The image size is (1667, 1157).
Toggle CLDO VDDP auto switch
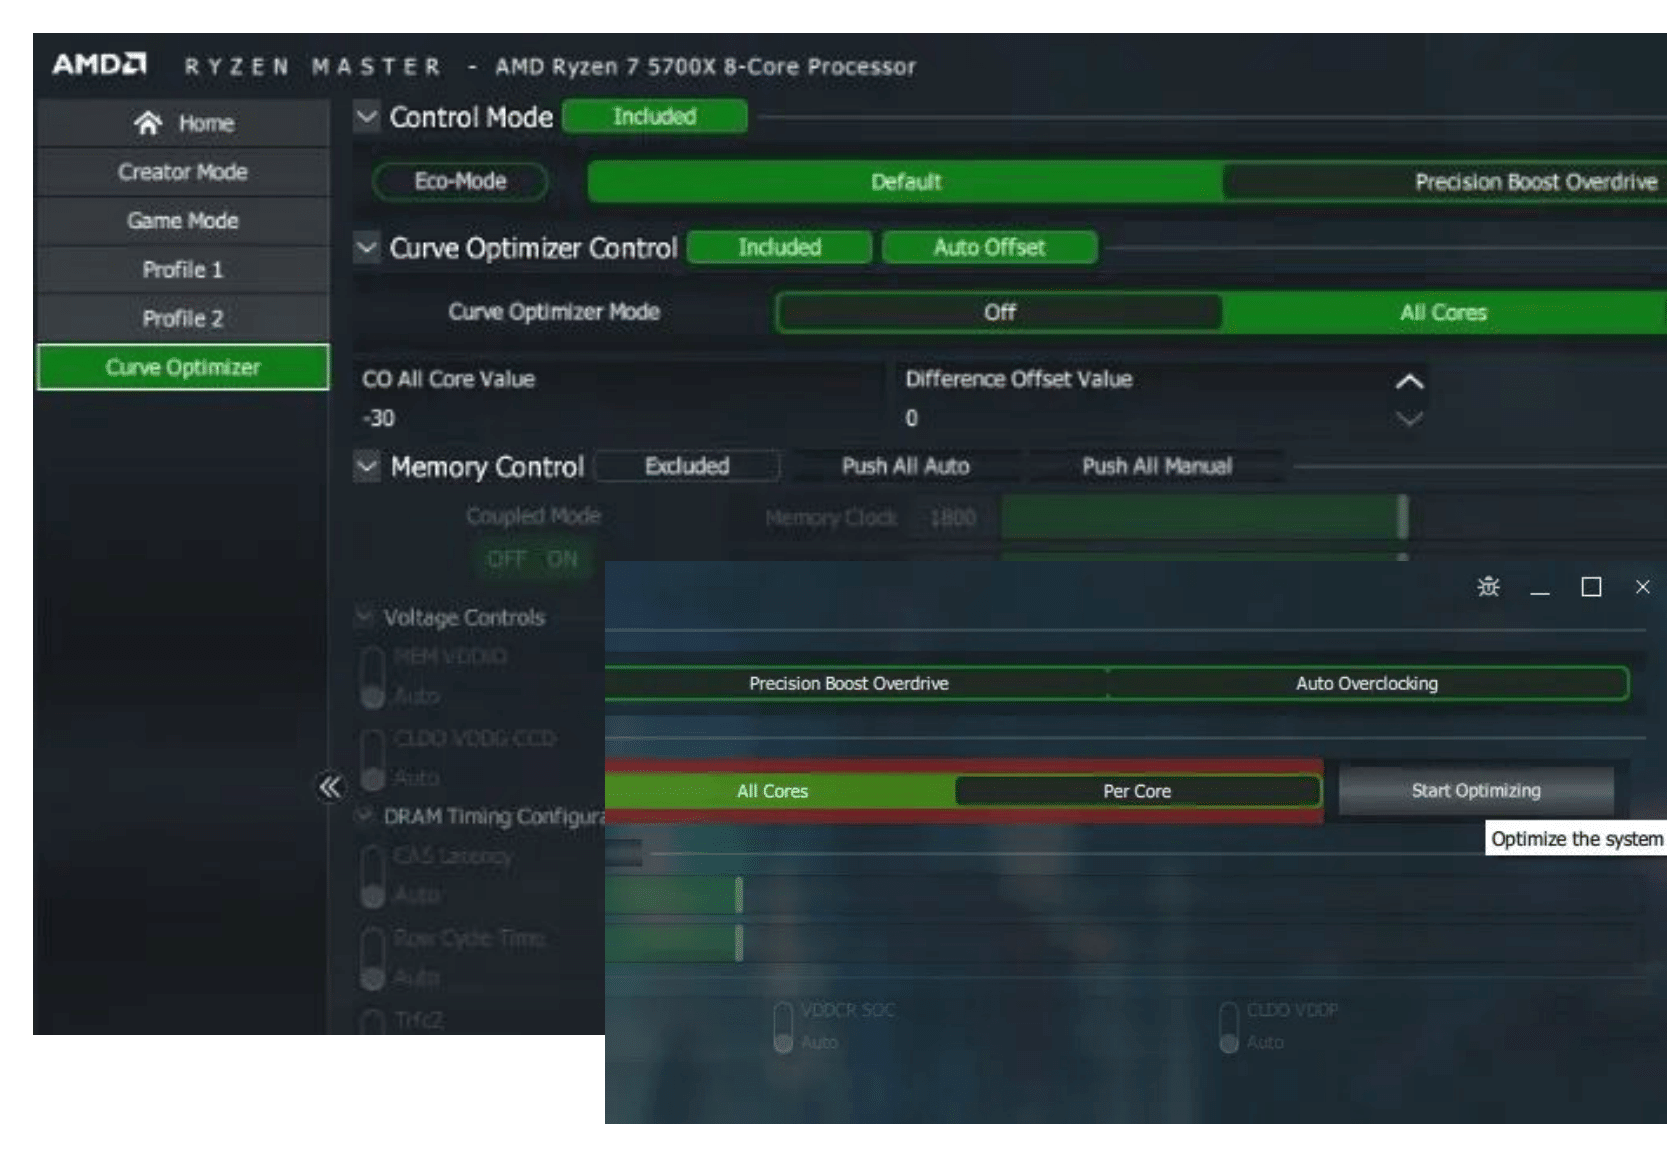[1229, 1028]
